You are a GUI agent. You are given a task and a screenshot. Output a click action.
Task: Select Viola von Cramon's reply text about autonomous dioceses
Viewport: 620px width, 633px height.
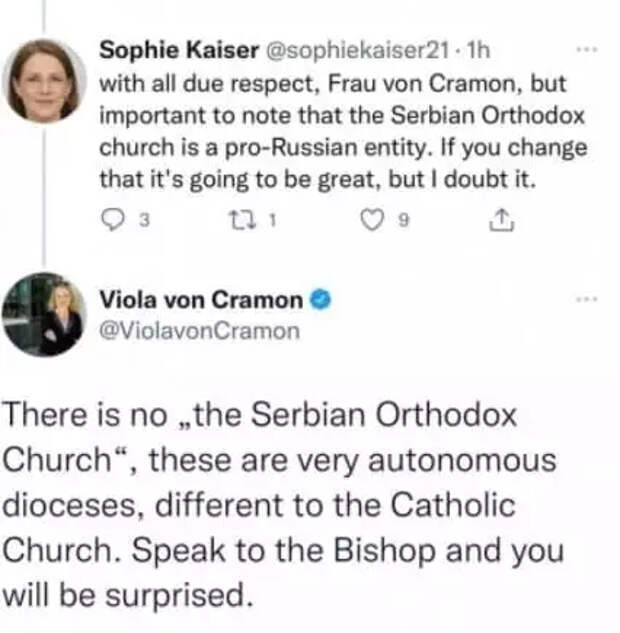coord(283,505)
